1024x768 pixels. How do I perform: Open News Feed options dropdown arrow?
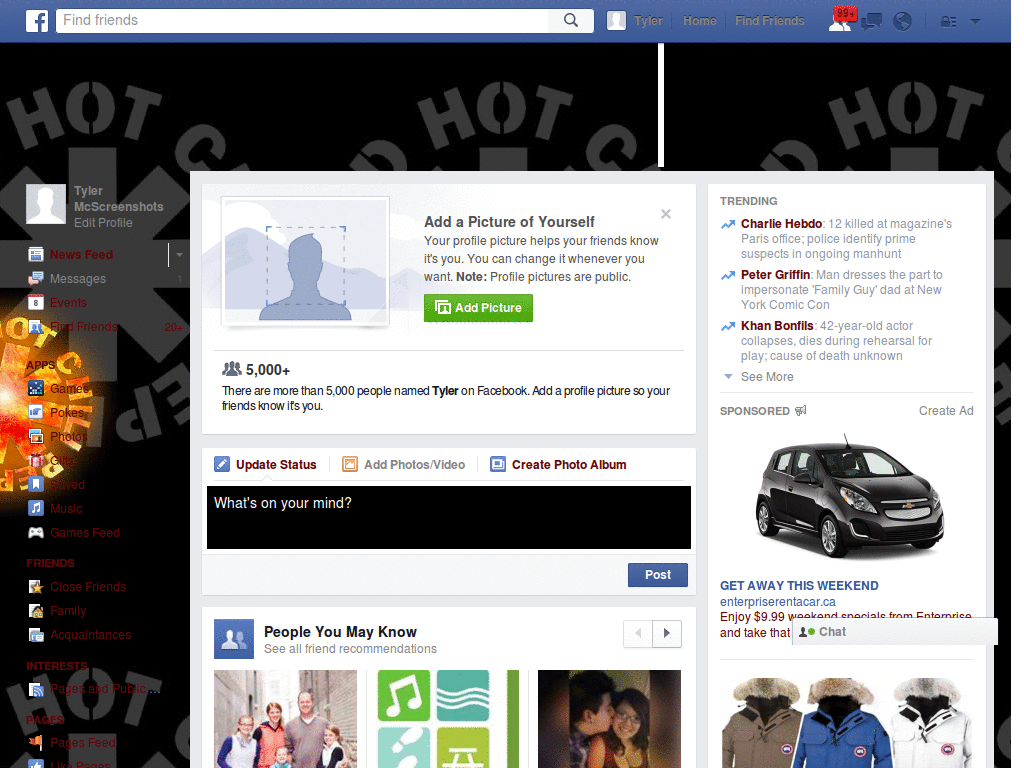[179, 255]
